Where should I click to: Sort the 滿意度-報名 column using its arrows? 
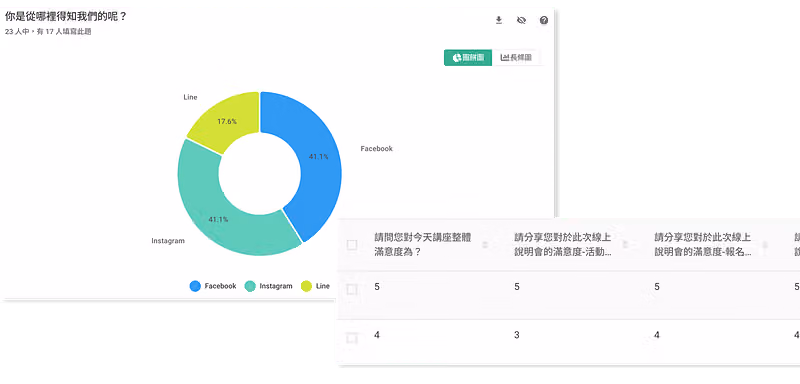coord(765,245)
